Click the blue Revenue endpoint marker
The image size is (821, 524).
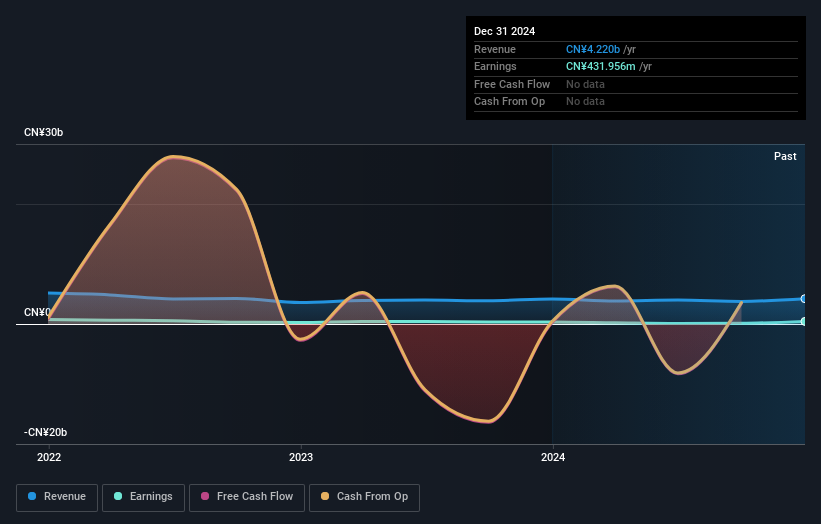(x=803, y=299)
